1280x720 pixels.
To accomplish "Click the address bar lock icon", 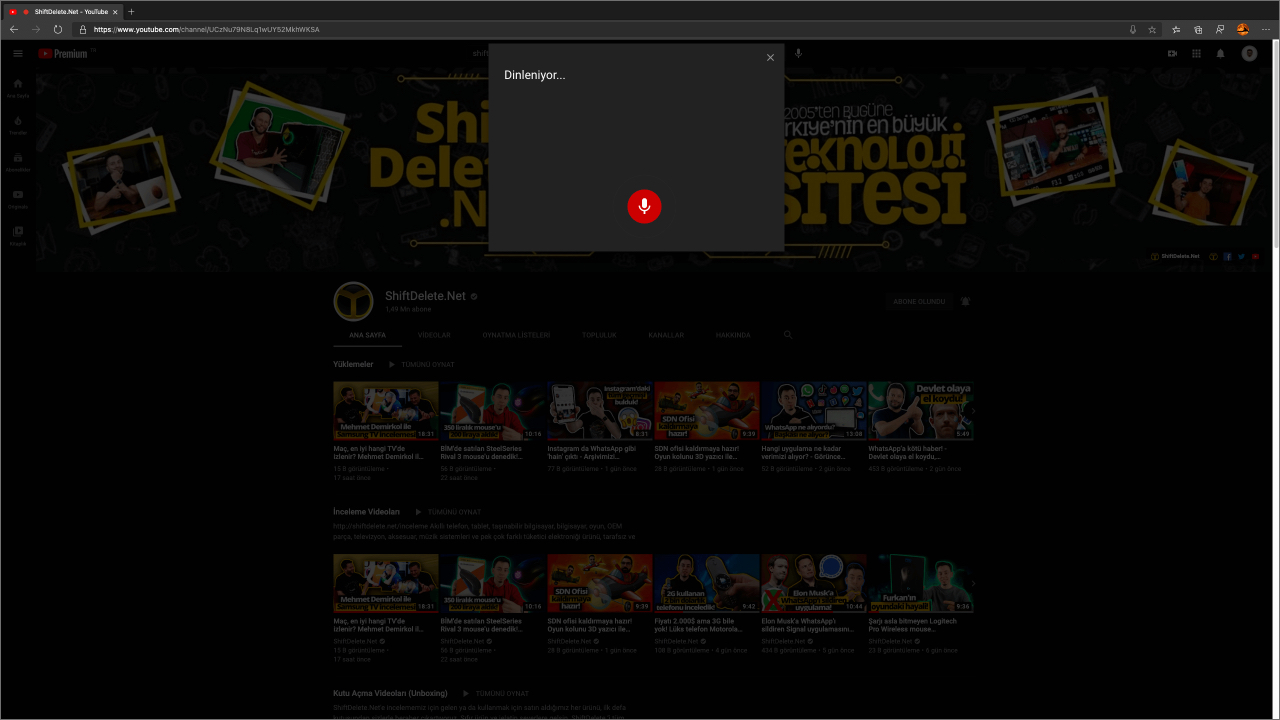I will (x=82, y=29).
